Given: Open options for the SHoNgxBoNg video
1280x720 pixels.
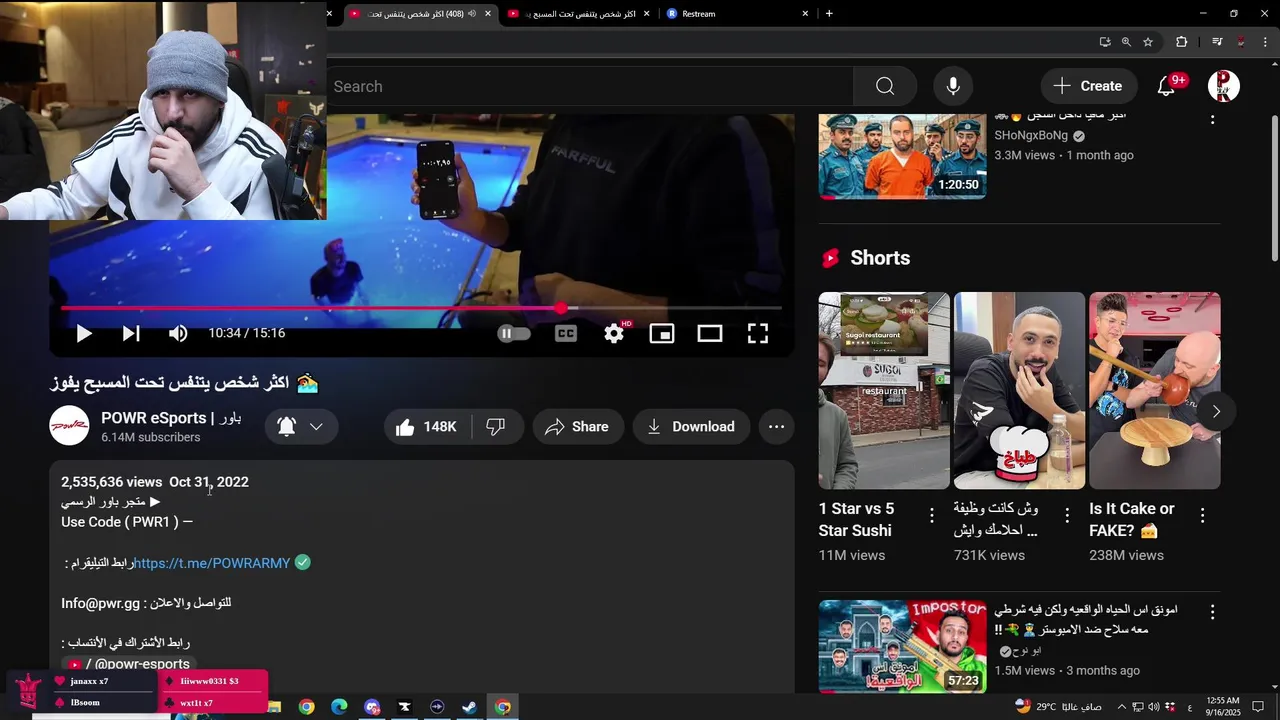Looking at the screenshot, I should tap(1213, 119).
